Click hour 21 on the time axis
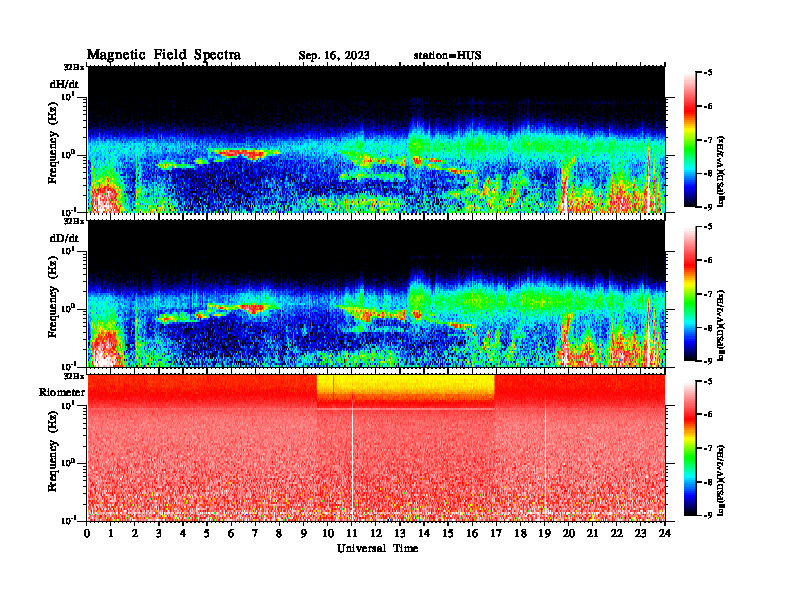 (x=592, y=533)
